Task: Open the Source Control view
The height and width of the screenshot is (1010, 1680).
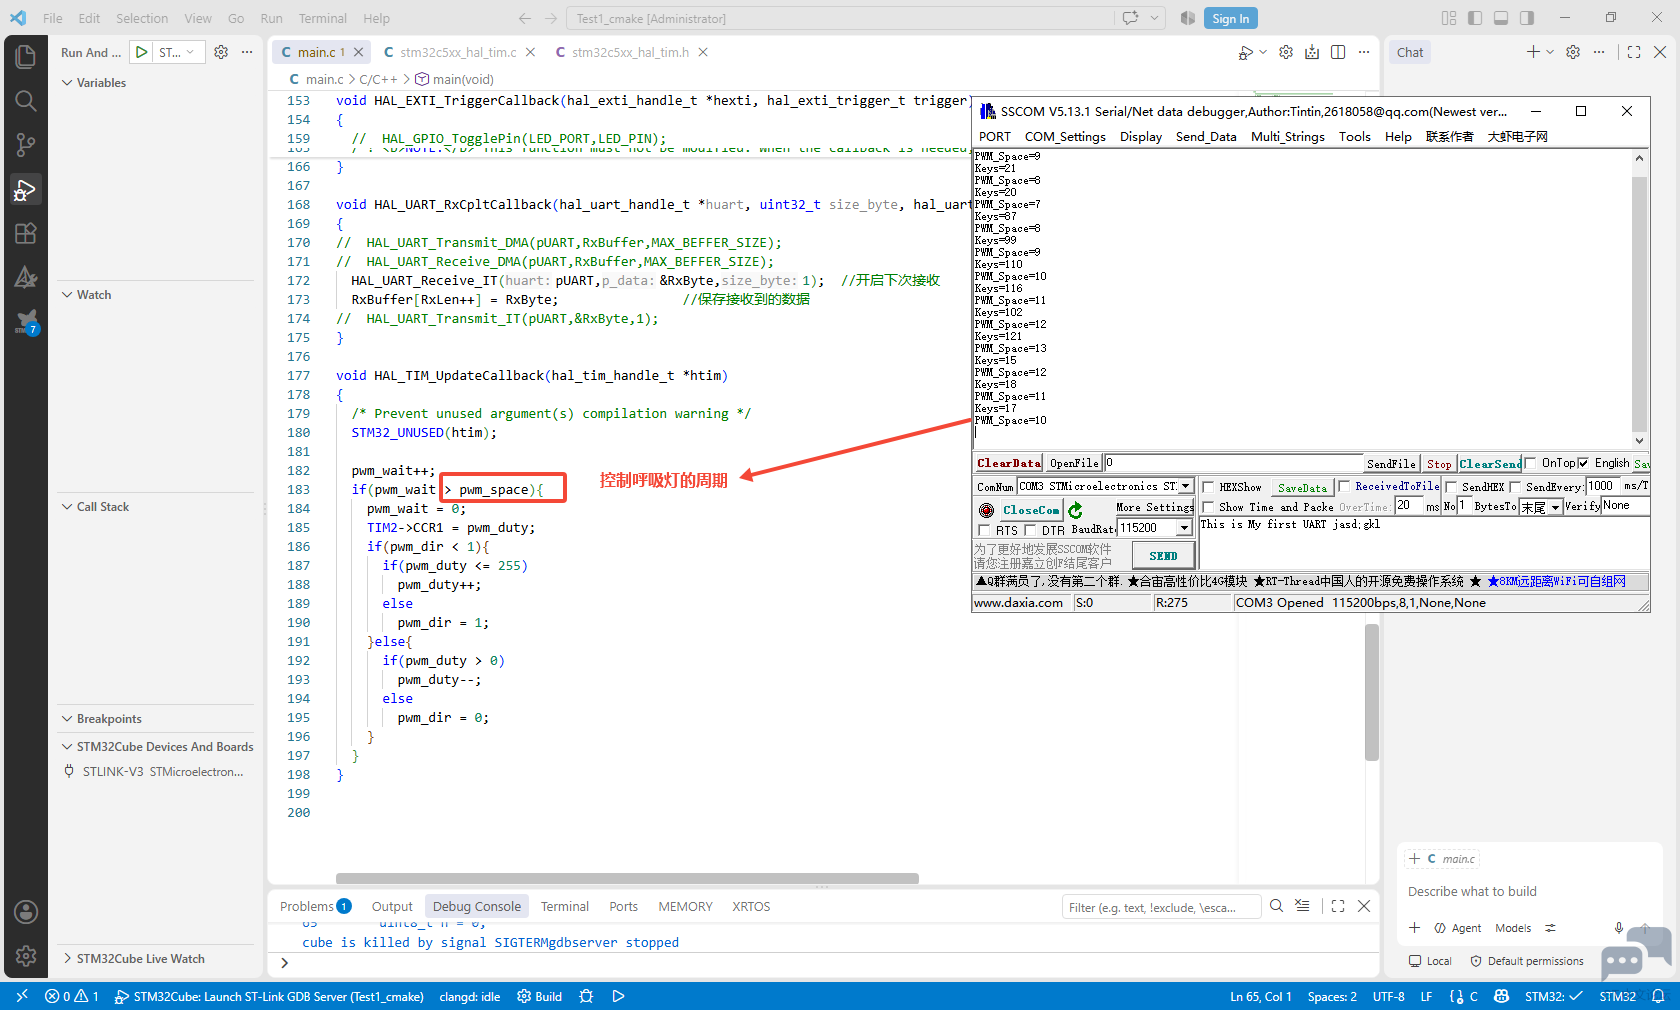Action: pos(26,145)
